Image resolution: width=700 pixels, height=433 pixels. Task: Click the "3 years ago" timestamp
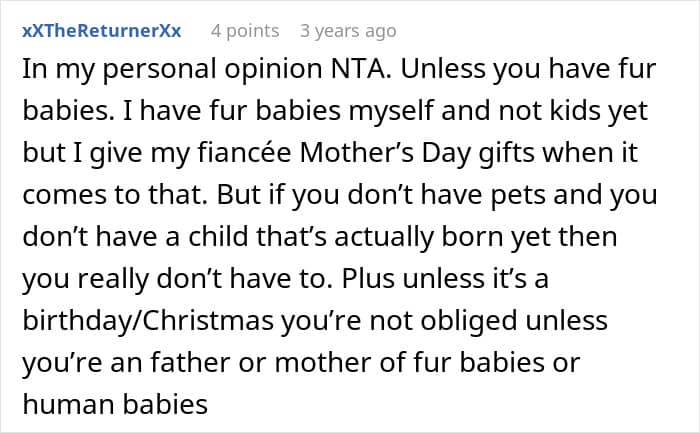[x=348, y=31]
